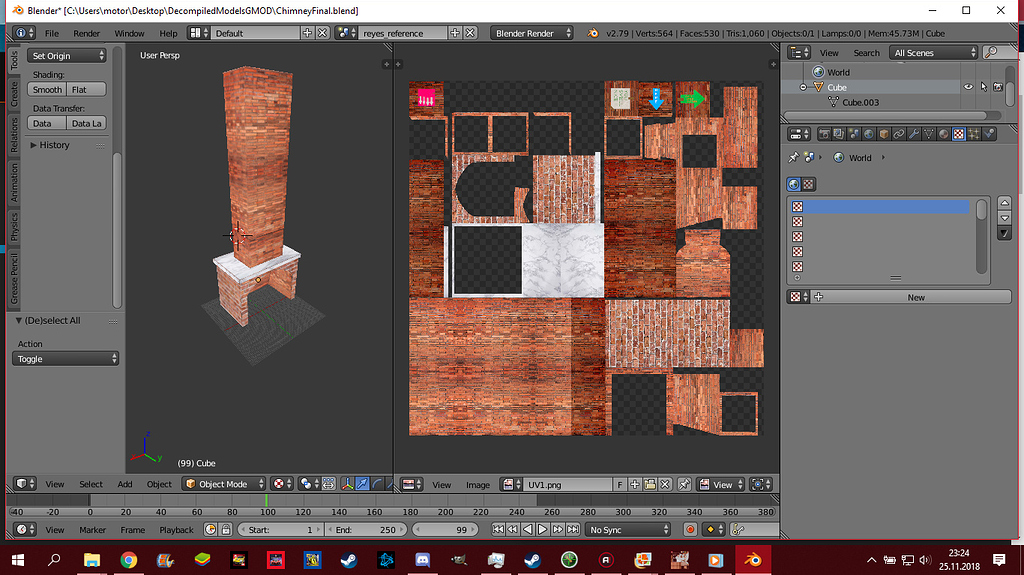Toggle selectability arrow for Cube in outliner
1024x575 pixels.
point(984,87)
